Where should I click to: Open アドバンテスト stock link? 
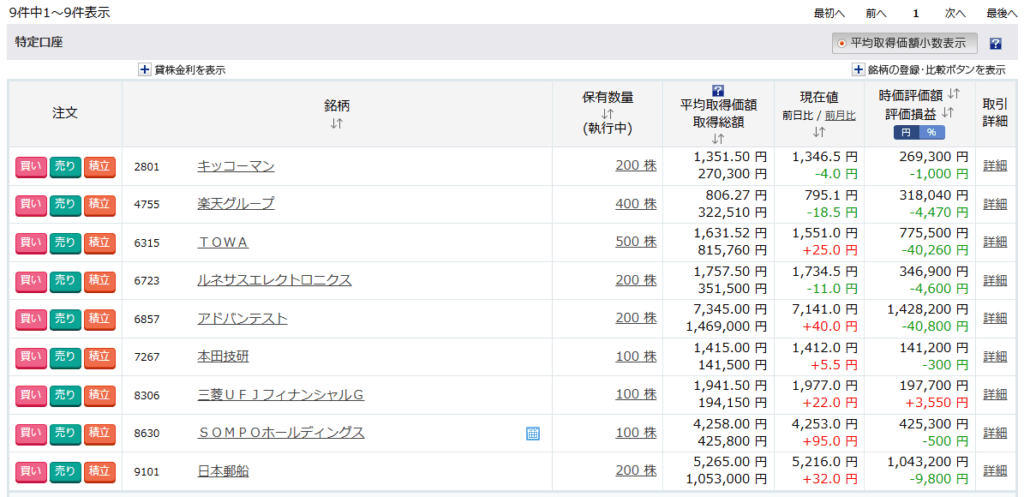click(242, 319)
